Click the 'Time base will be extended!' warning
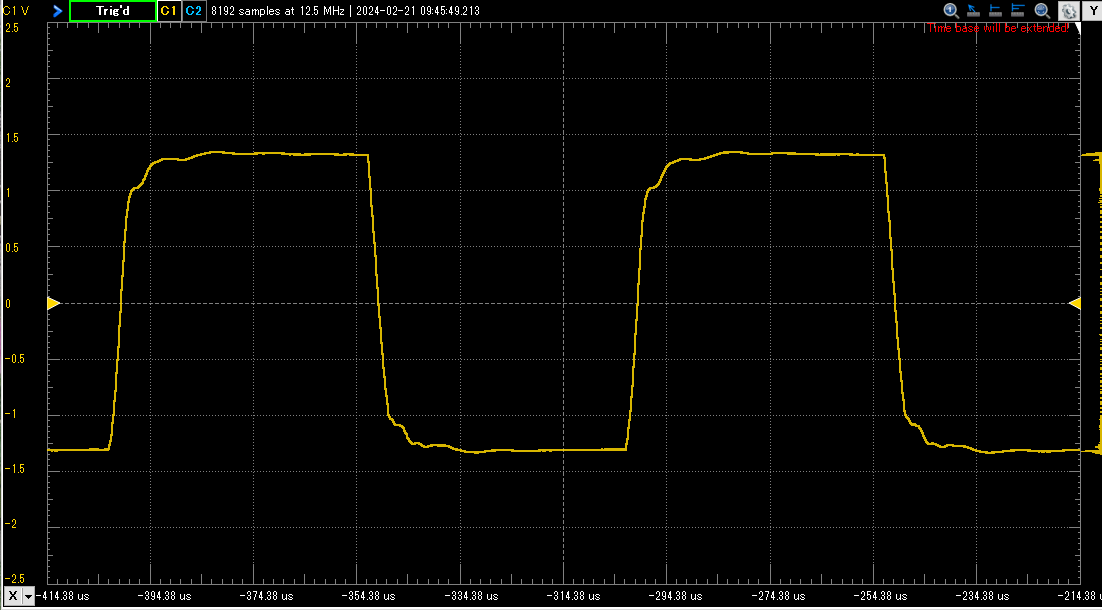The height and width of the screenshot is (610, 1102). [x=998, y=28]
